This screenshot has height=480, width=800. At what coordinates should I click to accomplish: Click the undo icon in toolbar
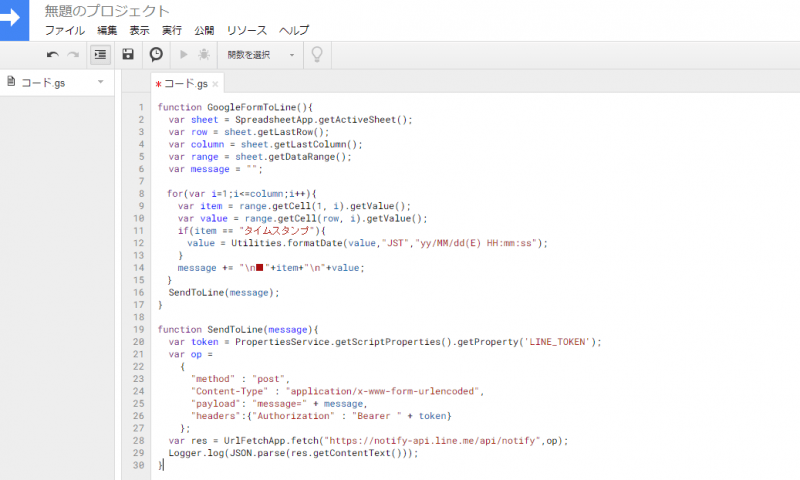53,55
